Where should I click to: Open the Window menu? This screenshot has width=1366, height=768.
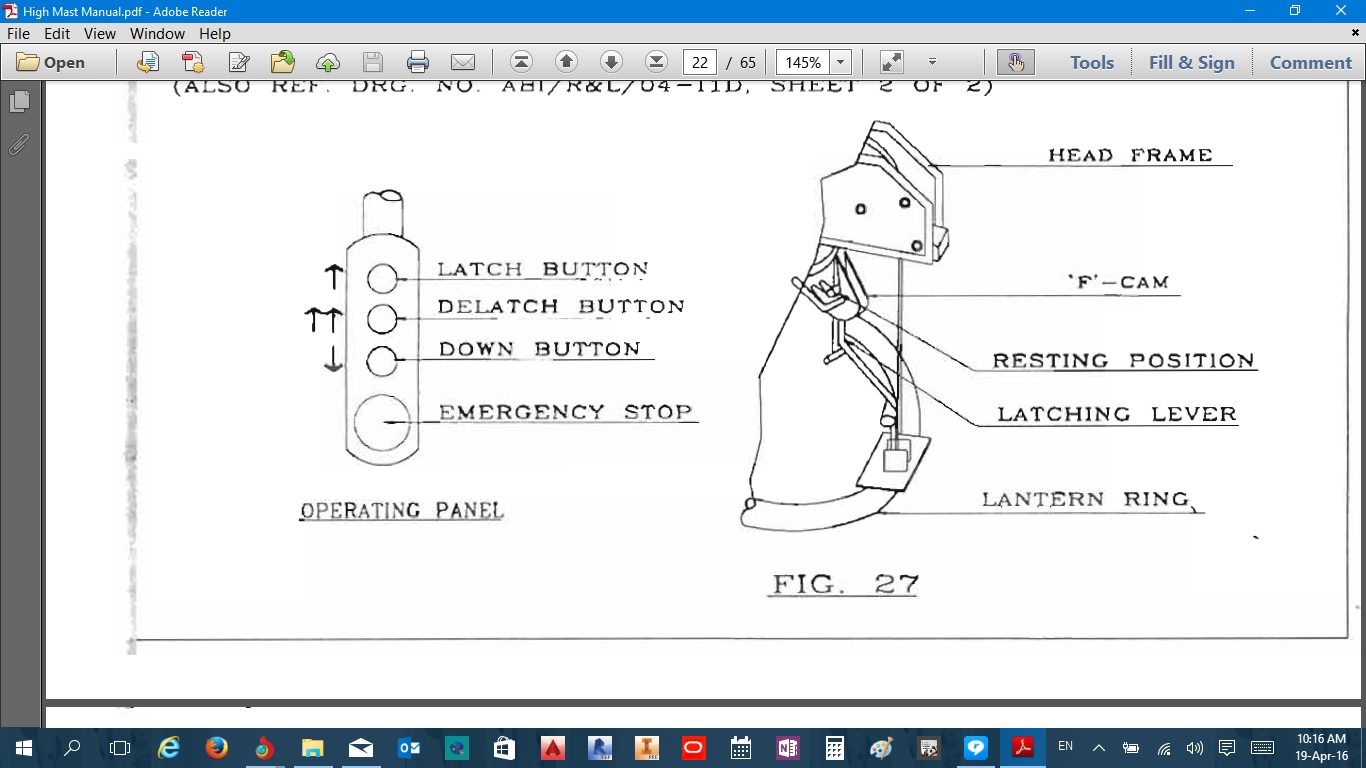point(157,33)
